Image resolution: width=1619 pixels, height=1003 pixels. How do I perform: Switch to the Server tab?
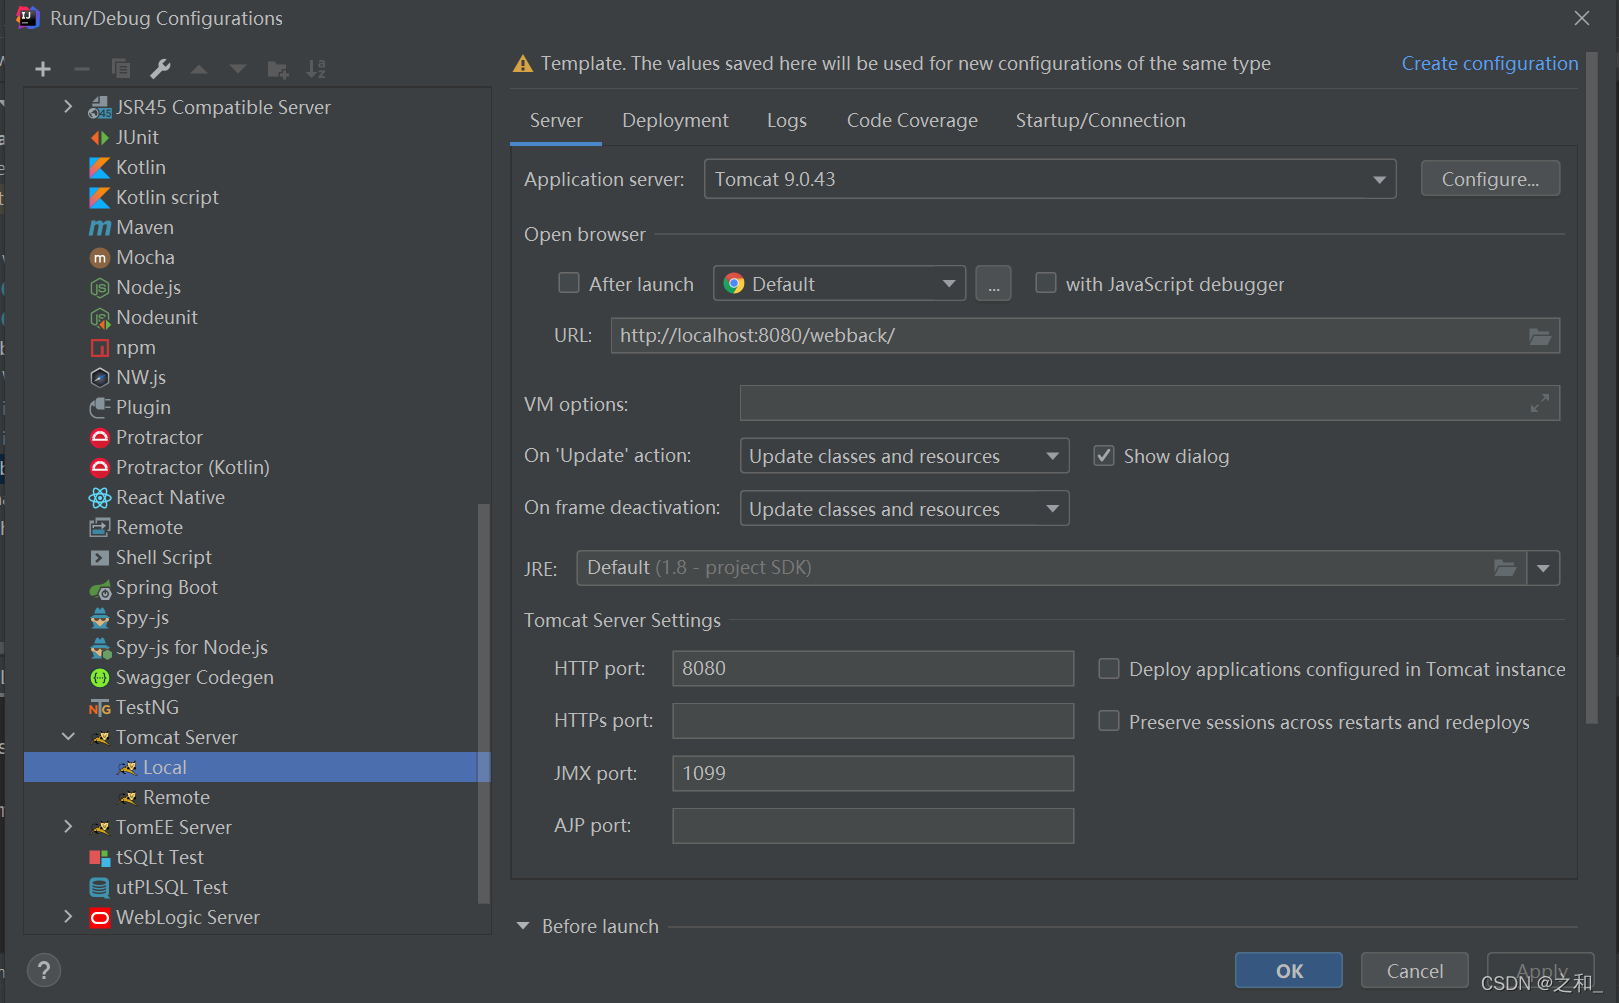click(x=556, y=121)
